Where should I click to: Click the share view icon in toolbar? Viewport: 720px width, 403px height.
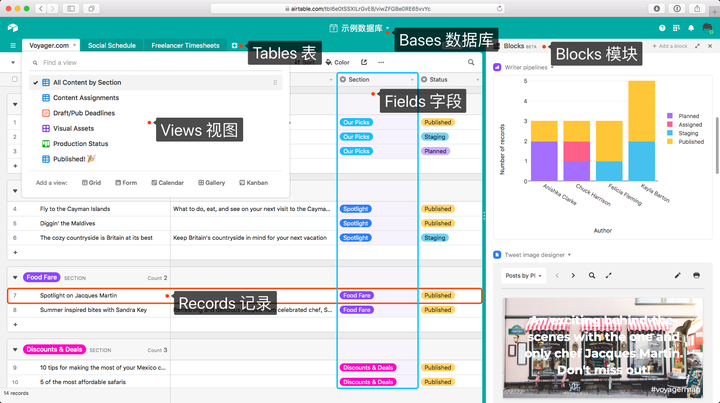(x=364, y=62)
